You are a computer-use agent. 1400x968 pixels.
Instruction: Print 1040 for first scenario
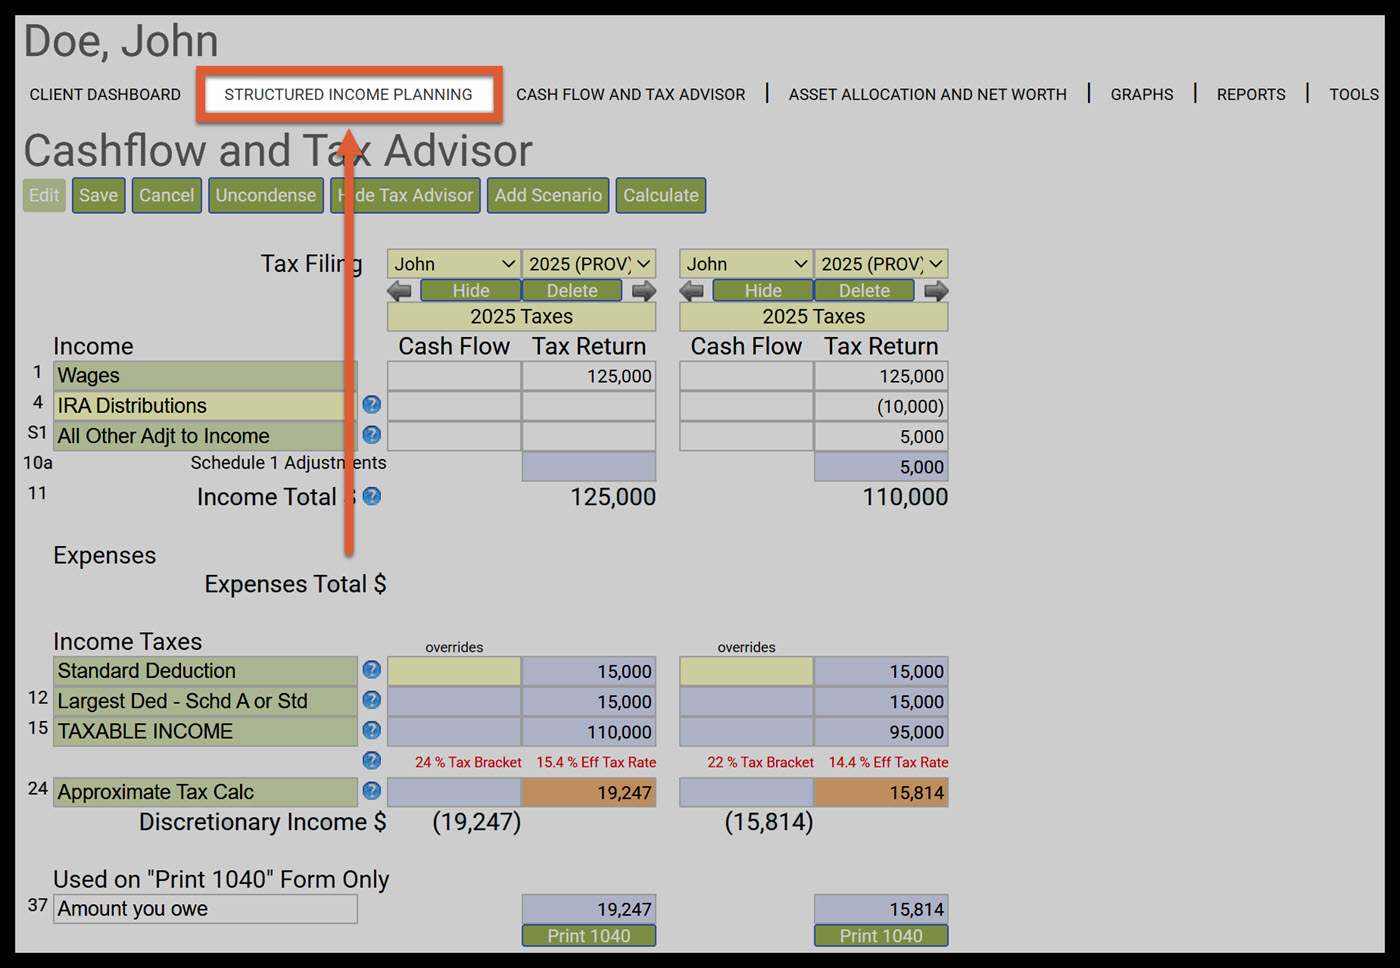(589, 936)
